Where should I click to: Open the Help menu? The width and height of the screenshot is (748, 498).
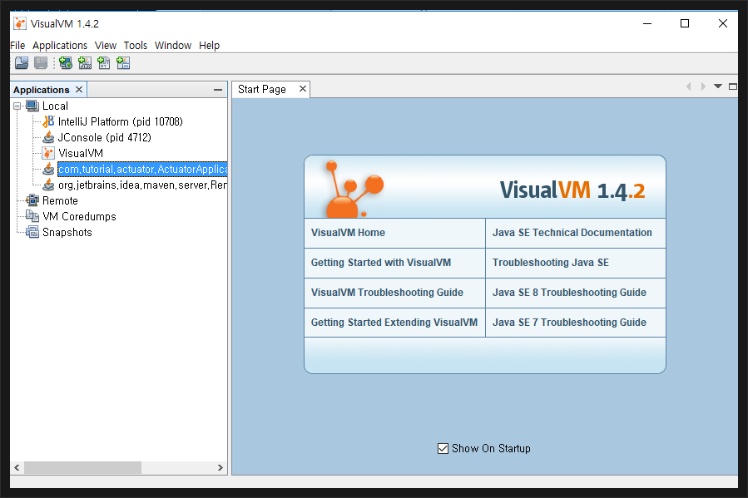209,45
